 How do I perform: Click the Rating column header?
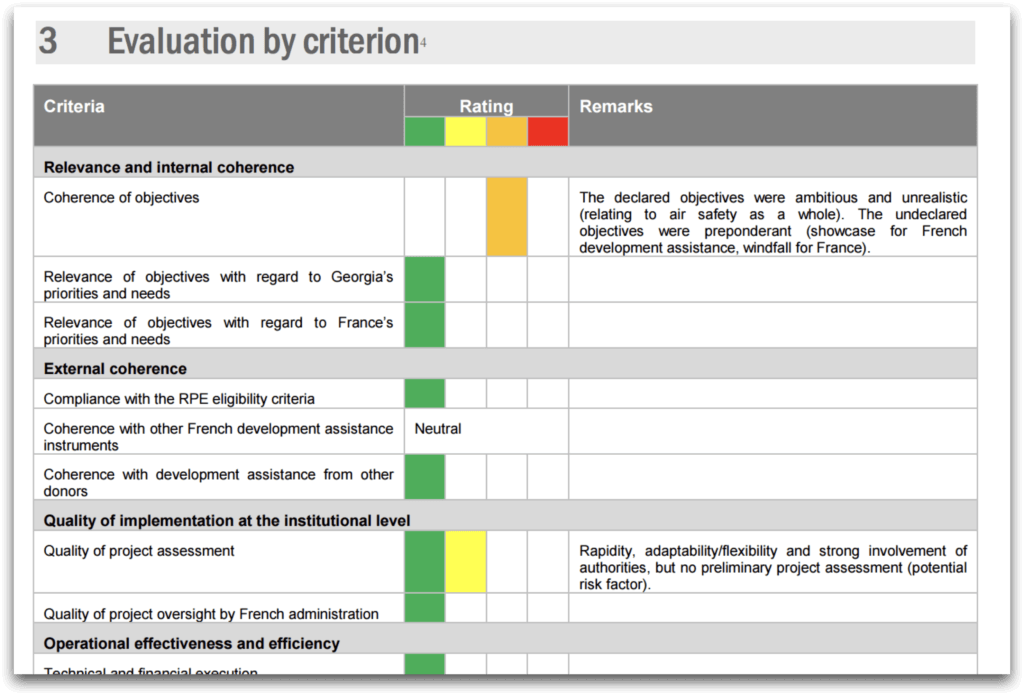(x=486, y=106)
